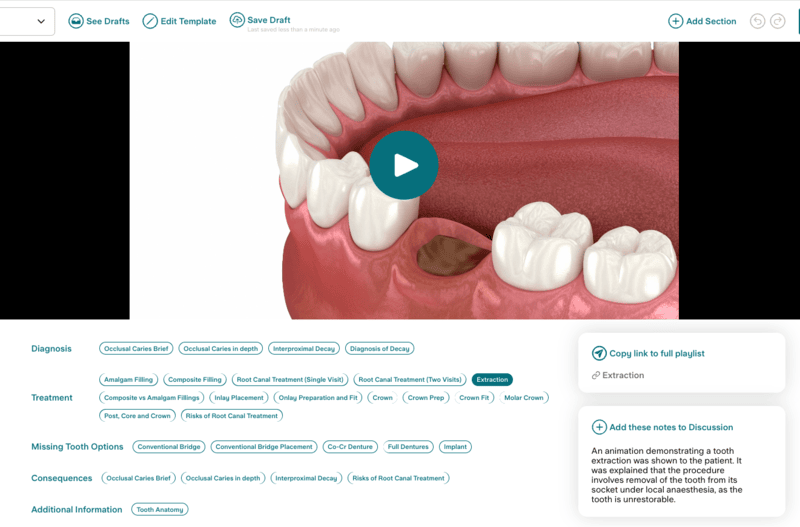Click 'Last saved less than a minute ago'

(293, 30)
